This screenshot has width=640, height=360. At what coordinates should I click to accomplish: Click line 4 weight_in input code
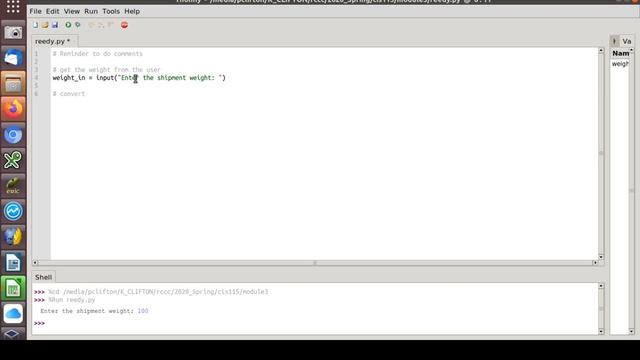[139, 78]
